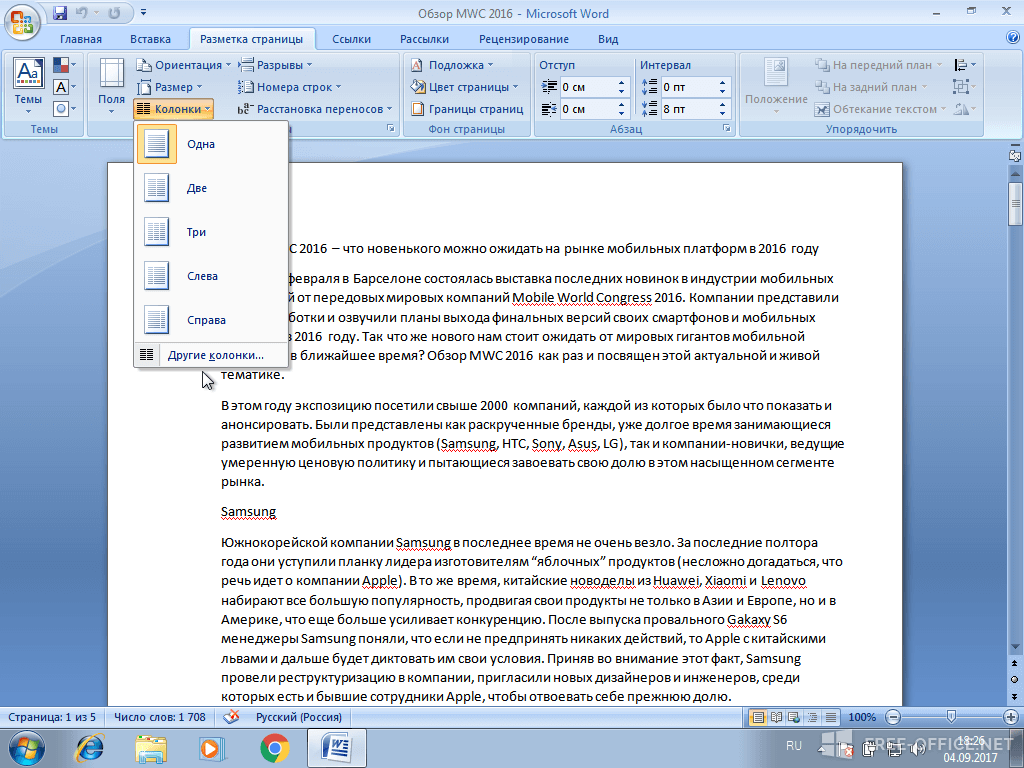Expand Размер page size dropdown

pyautogui.click(x=170, y=87)
